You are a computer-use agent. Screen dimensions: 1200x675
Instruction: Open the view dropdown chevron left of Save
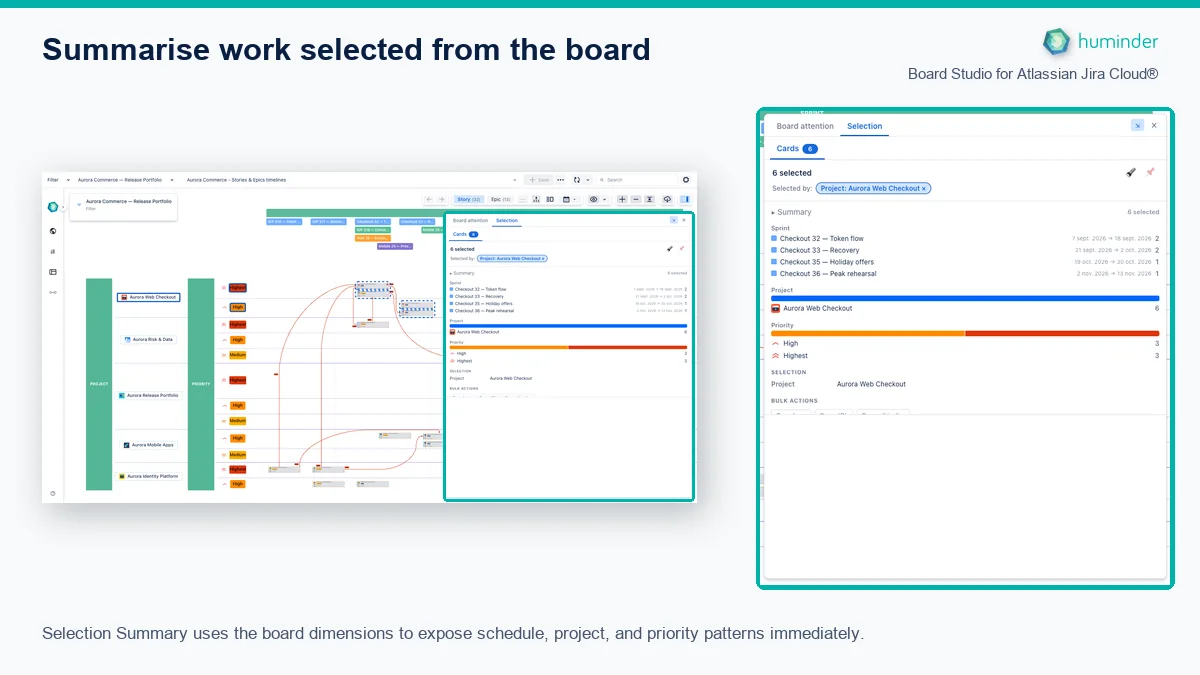coord(517,180)
